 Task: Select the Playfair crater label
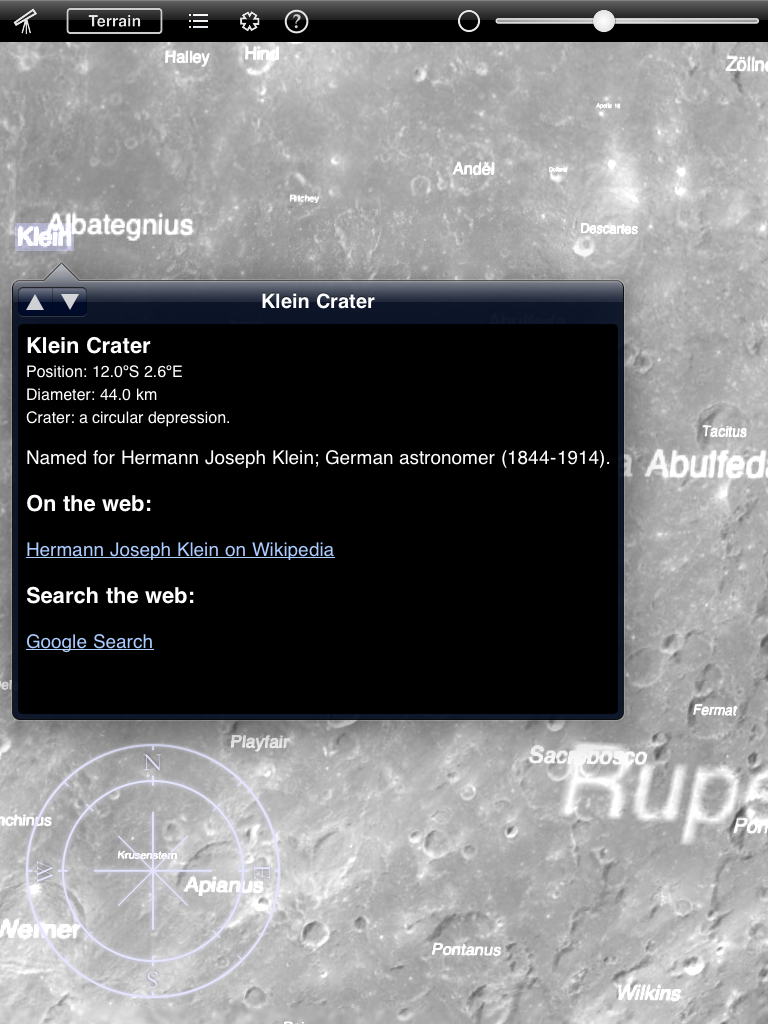[x=260, y=742]
